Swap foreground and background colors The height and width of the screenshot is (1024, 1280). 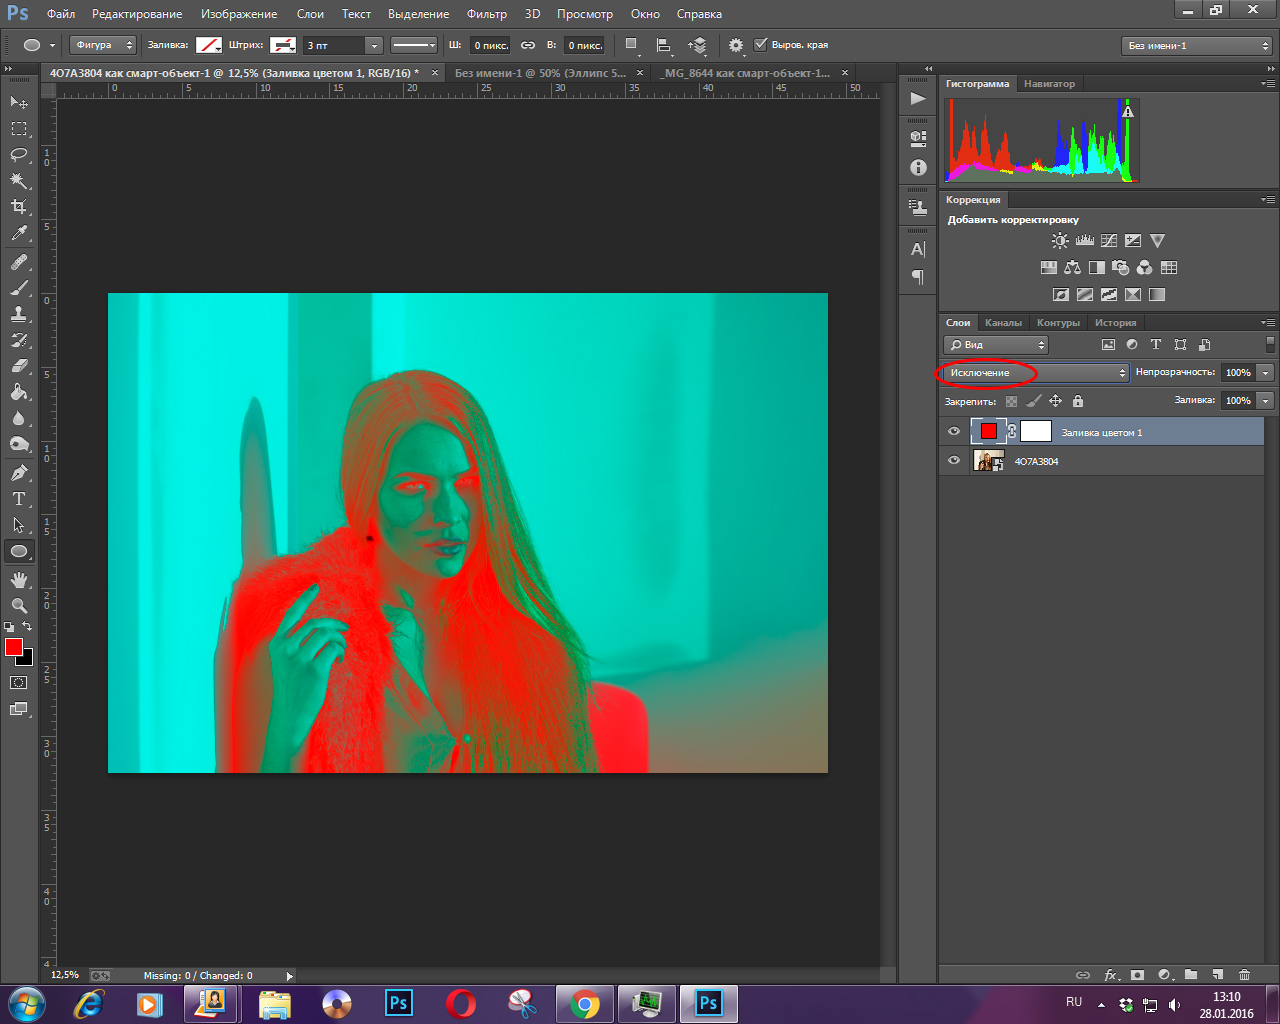[x=27, y=627]
